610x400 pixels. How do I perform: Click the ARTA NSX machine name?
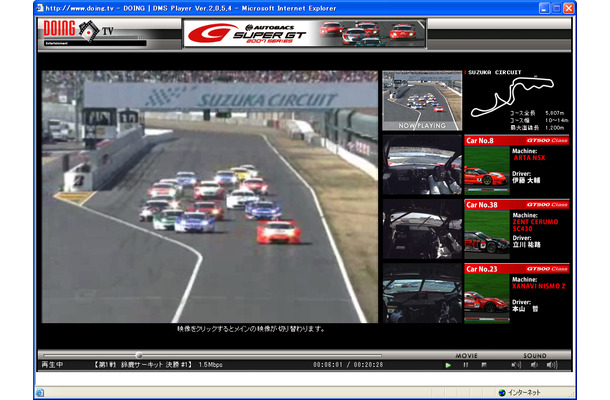(x=529, y=158)
